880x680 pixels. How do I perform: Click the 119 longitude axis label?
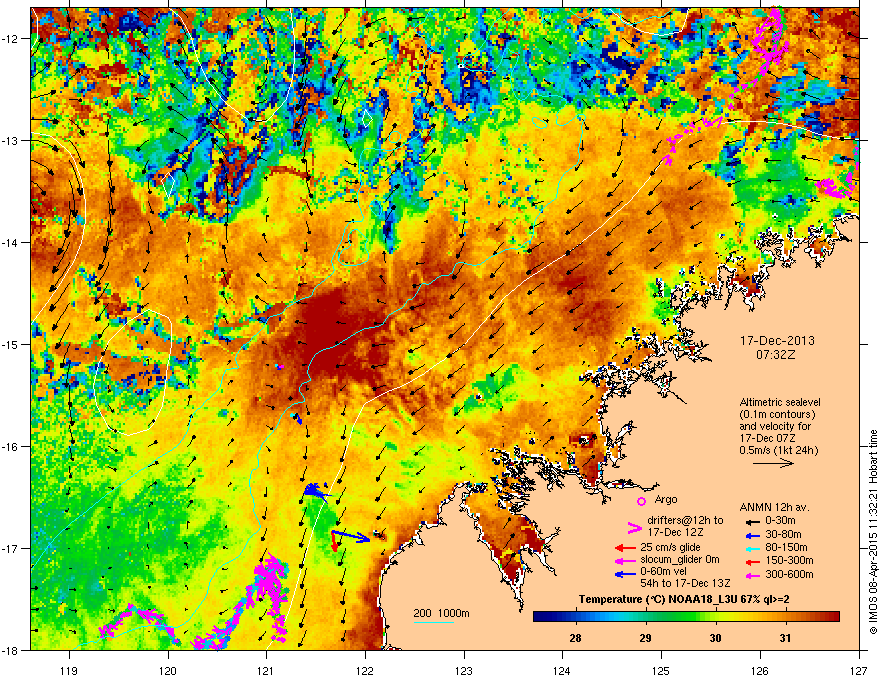[69, 670]
